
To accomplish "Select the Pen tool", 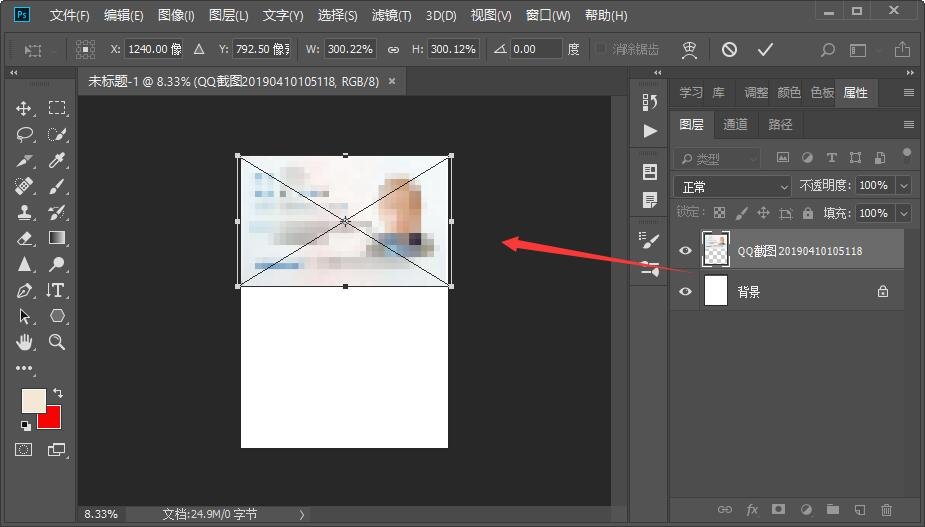I will (25, 291).
